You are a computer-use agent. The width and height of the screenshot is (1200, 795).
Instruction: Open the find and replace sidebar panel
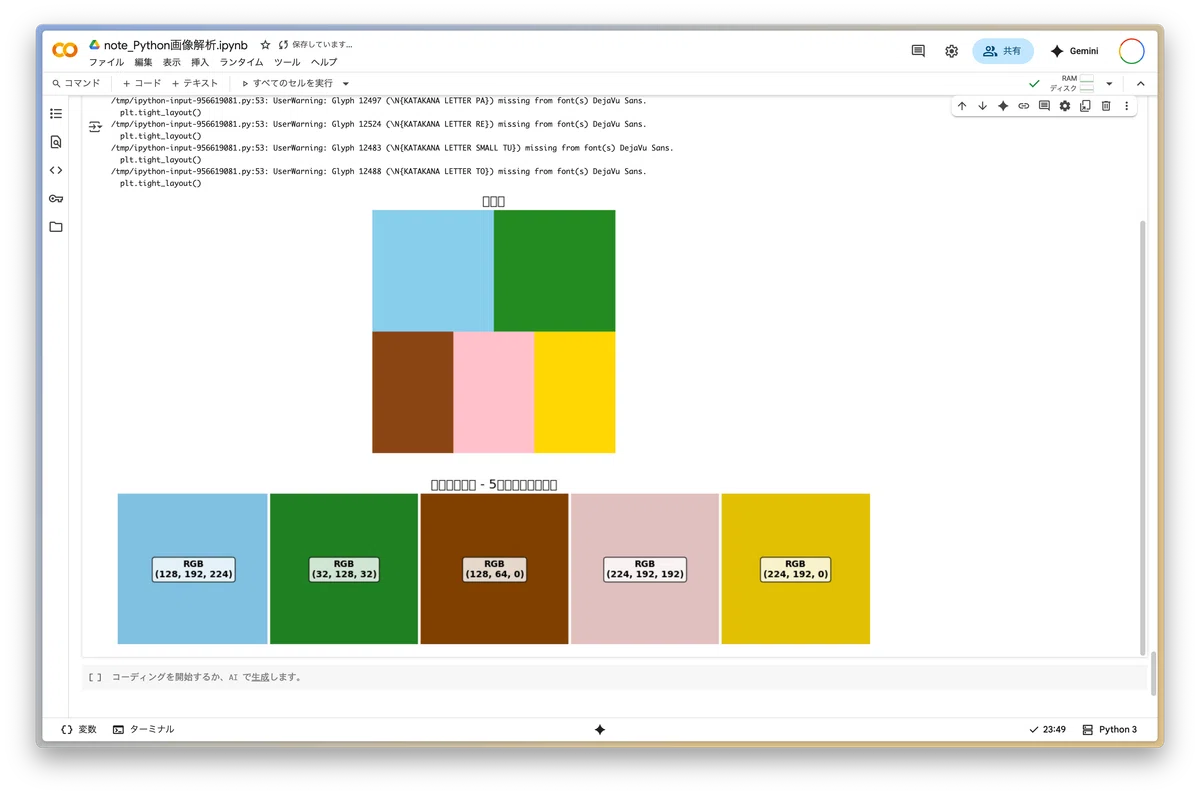(56, 142)
